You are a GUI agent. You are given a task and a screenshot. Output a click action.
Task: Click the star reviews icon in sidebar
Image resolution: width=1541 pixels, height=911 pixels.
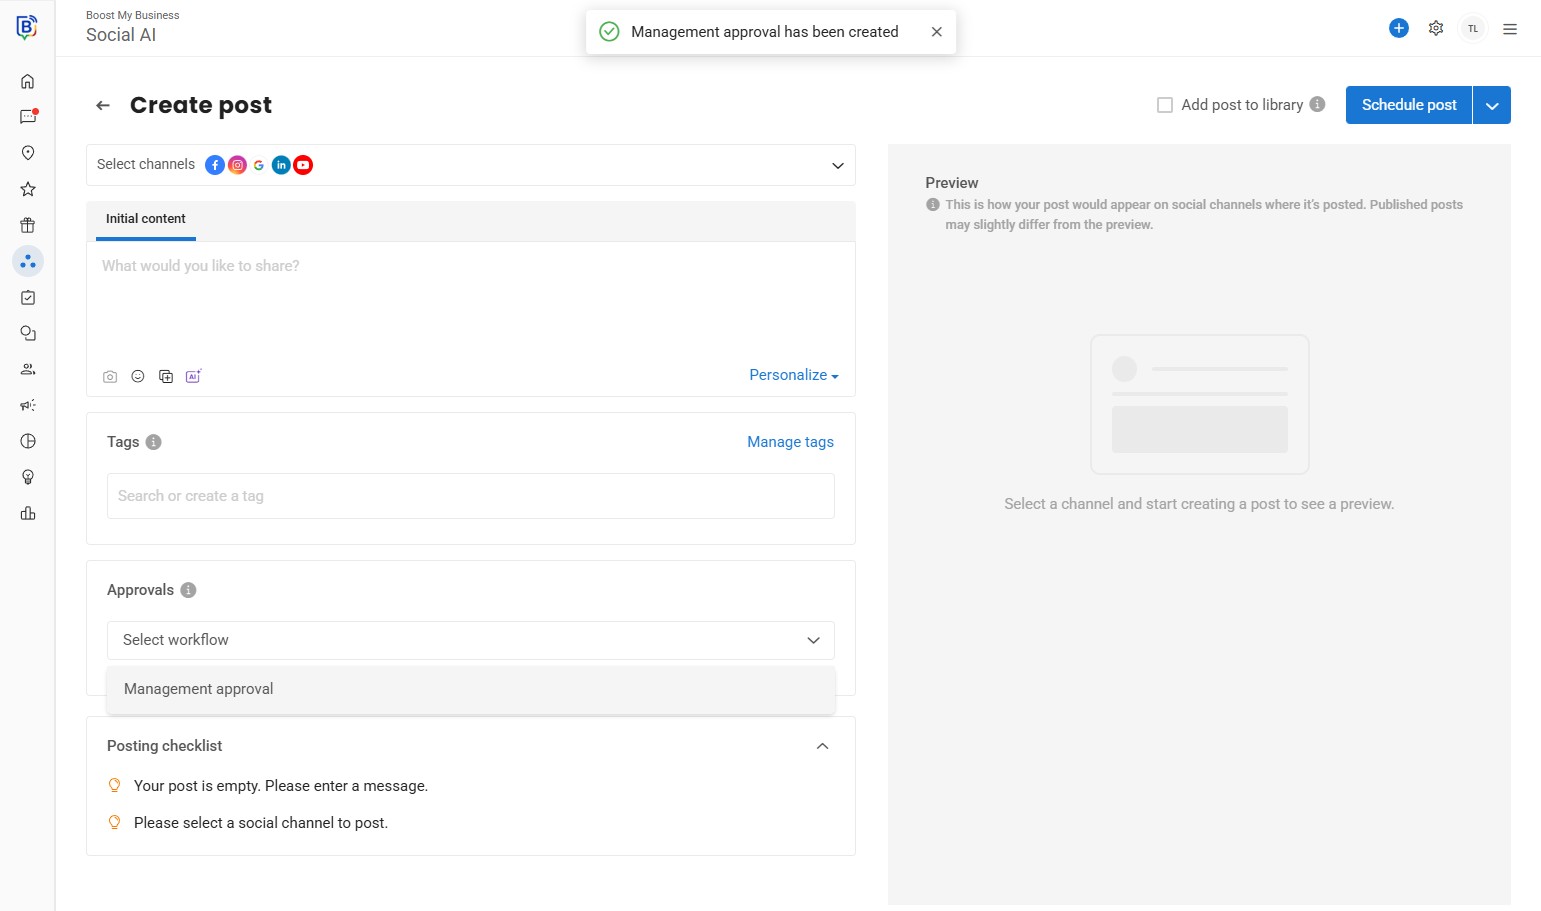click(x=28, y=189)
